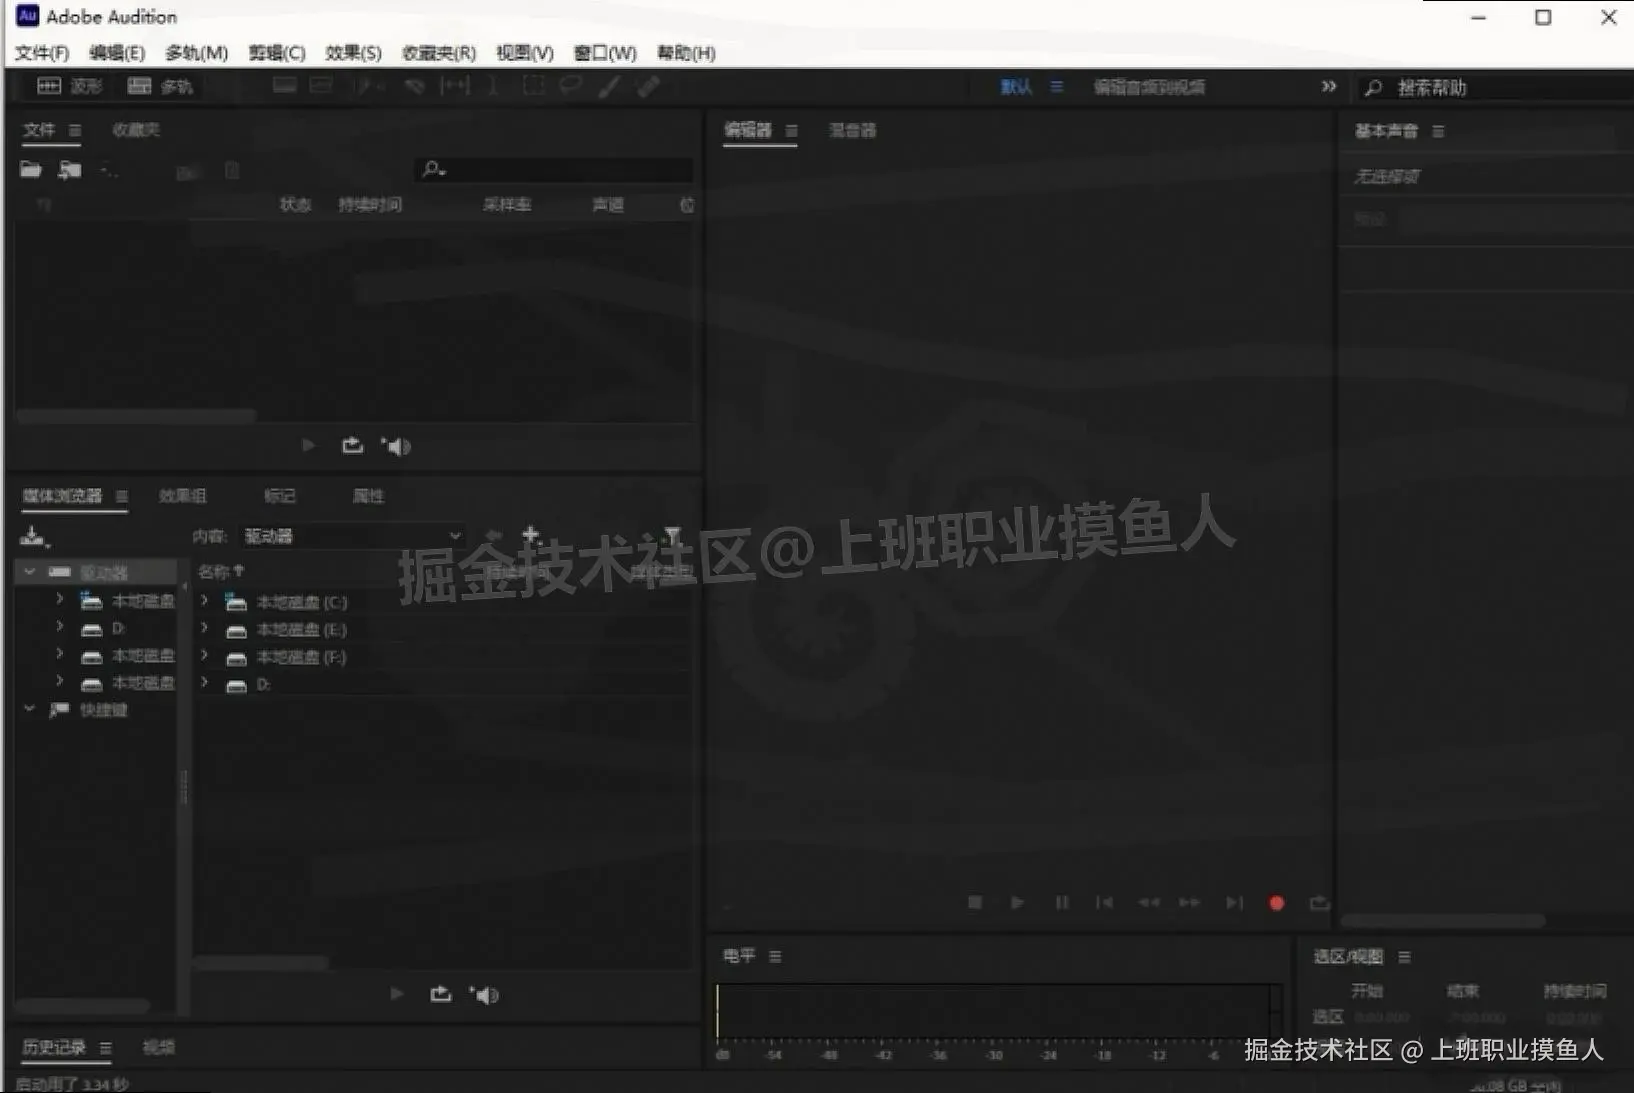Select the Lasso Selection tool

570,85
